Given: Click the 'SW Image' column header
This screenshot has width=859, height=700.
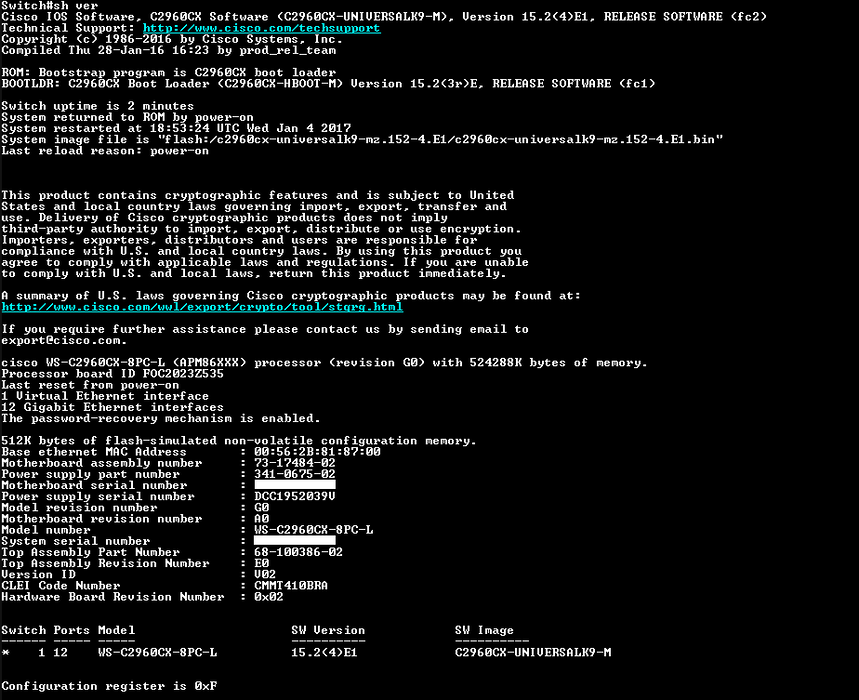Looking at the screenshot, I should click(x=484, y=630).
